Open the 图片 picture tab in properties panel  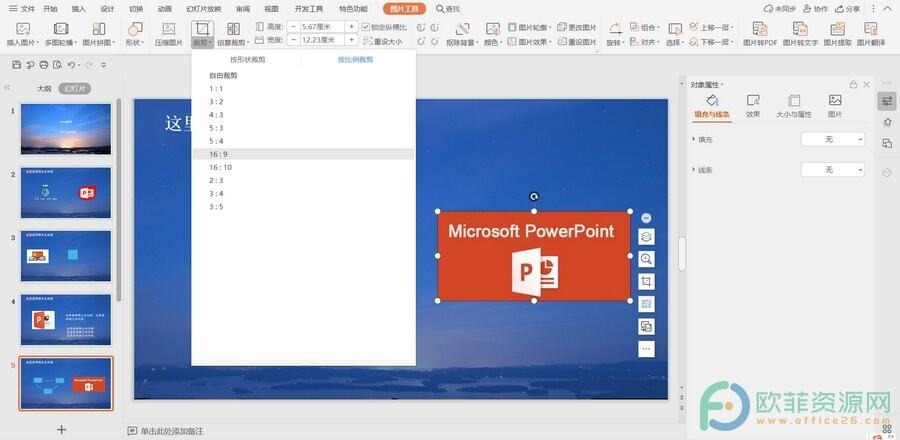(x=835, y=107)
